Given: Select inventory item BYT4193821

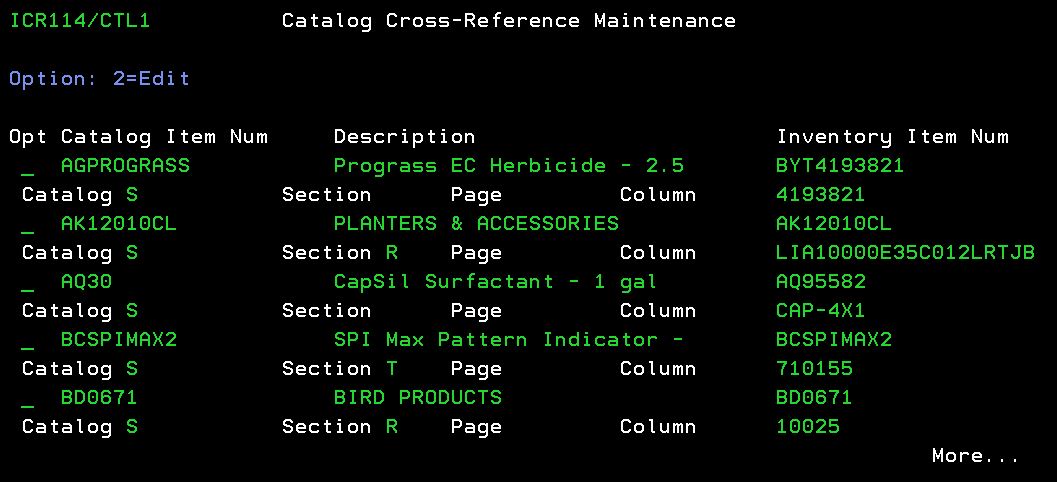Looking at the screenshot, I should click(x=840, y=166).
